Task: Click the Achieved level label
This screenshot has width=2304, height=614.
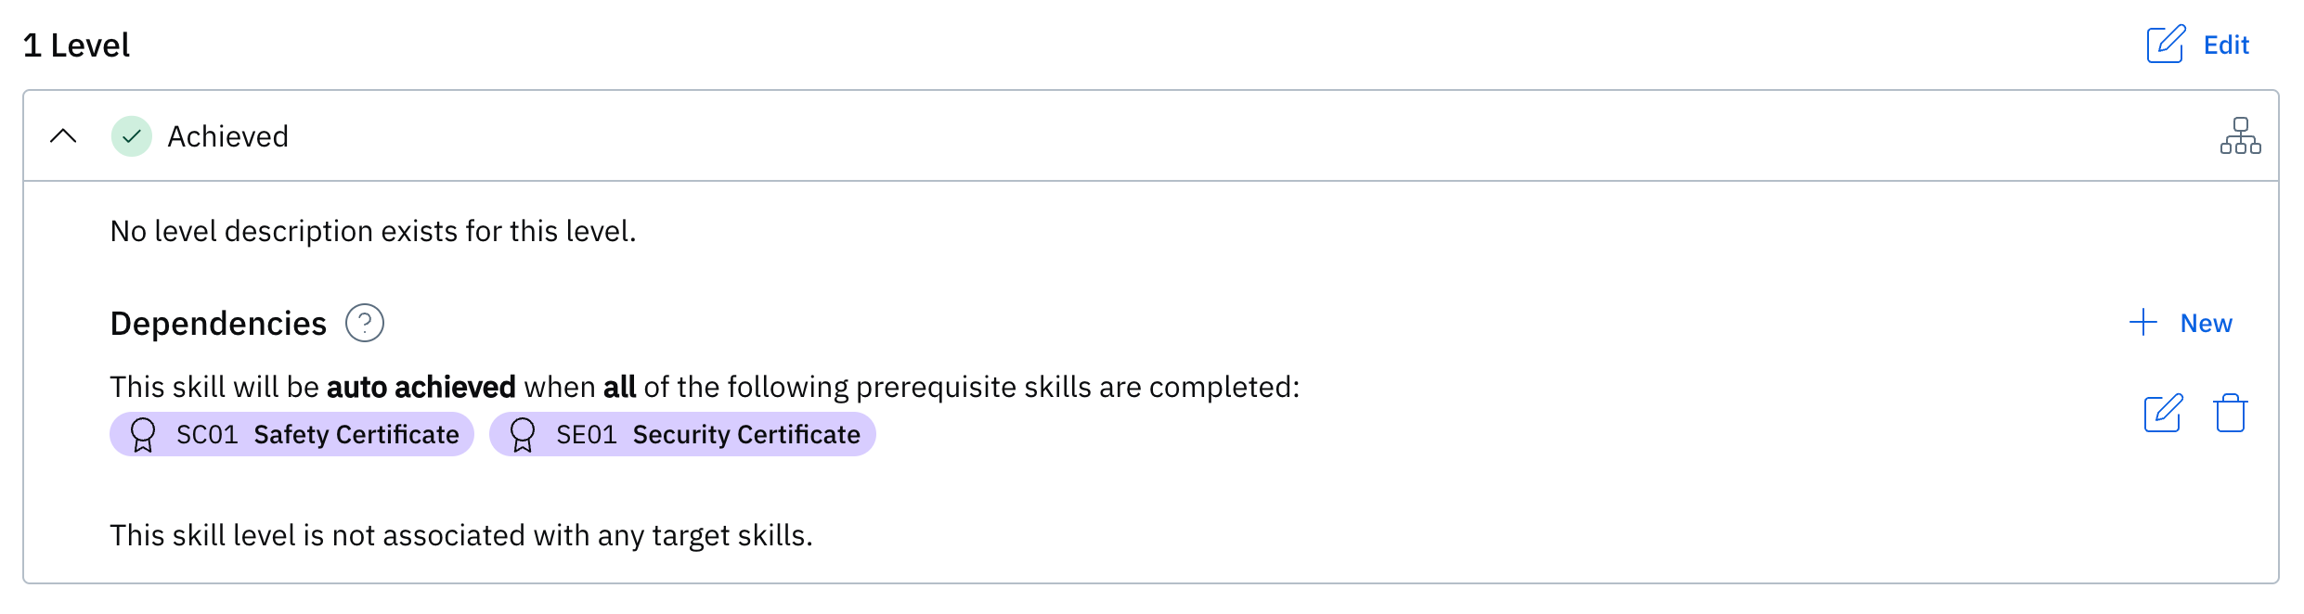Action: click(x=228, y=136)
